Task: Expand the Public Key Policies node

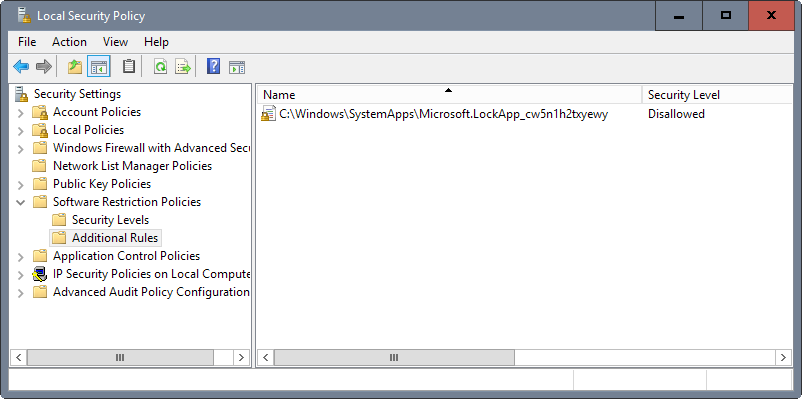Action: (20, 185)
